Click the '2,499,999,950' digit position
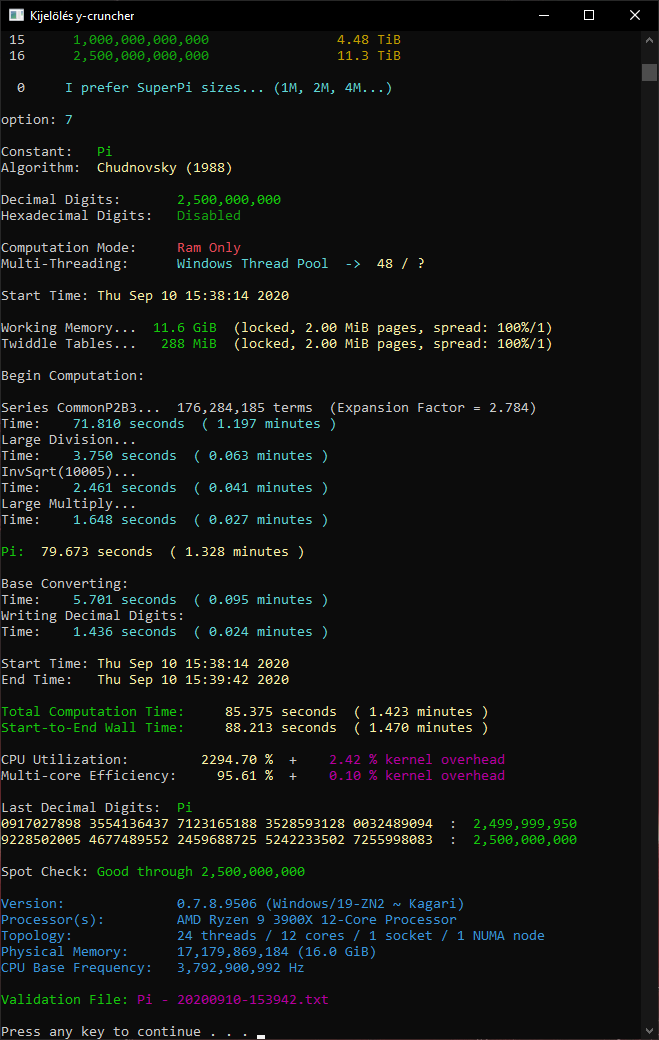The image size is (659, 1040). coord(525,823)
